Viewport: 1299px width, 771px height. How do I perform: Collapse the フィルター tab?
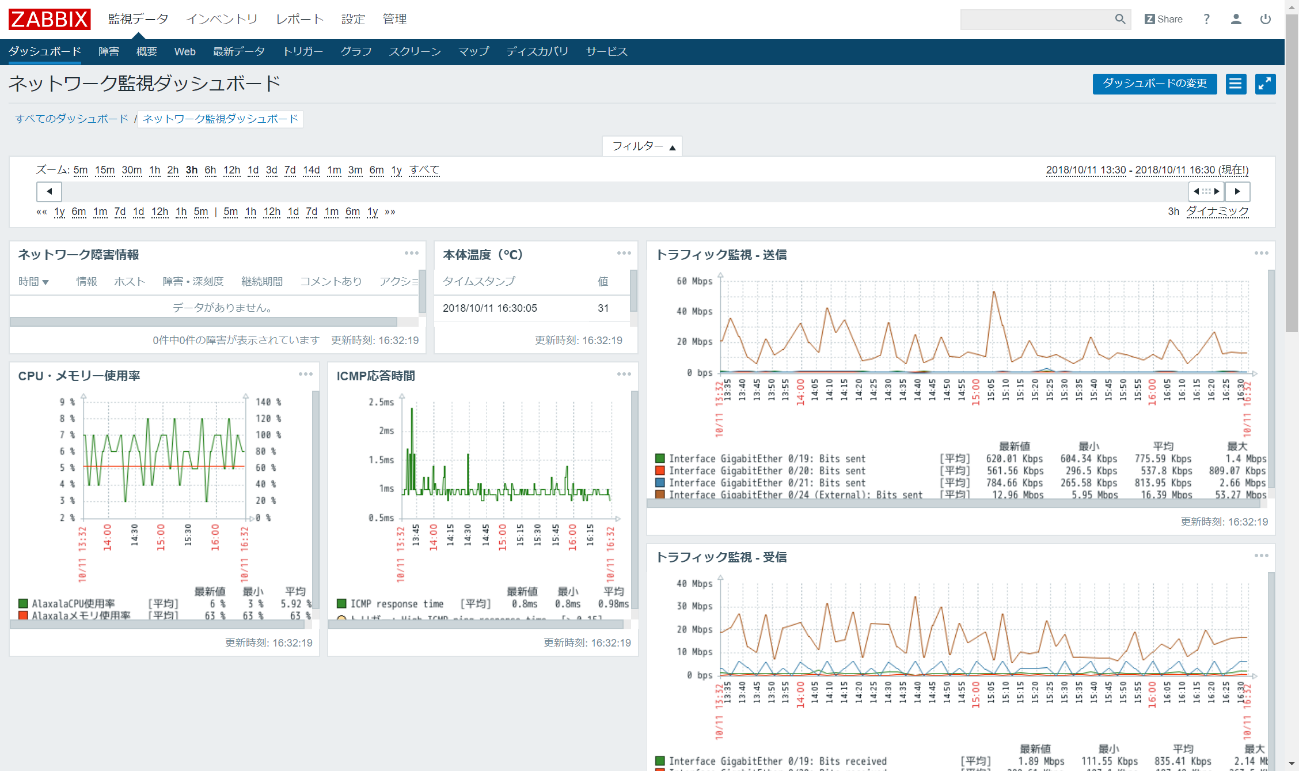pyautogui.click(x=643, y=146)
